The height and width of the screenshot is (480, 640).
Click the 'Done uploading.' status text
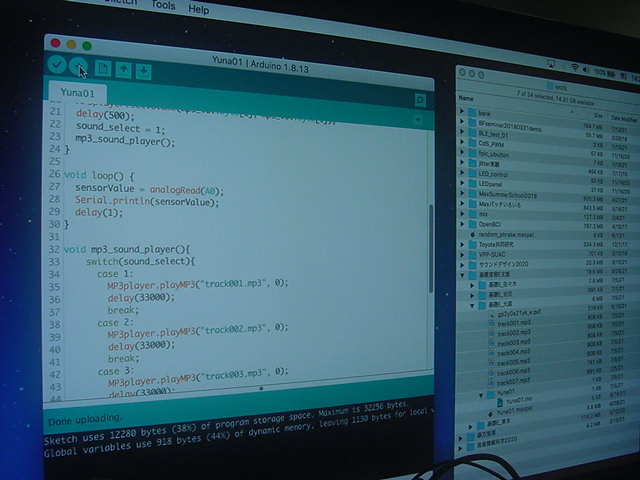pyautogui.click(x=84, y=420)
